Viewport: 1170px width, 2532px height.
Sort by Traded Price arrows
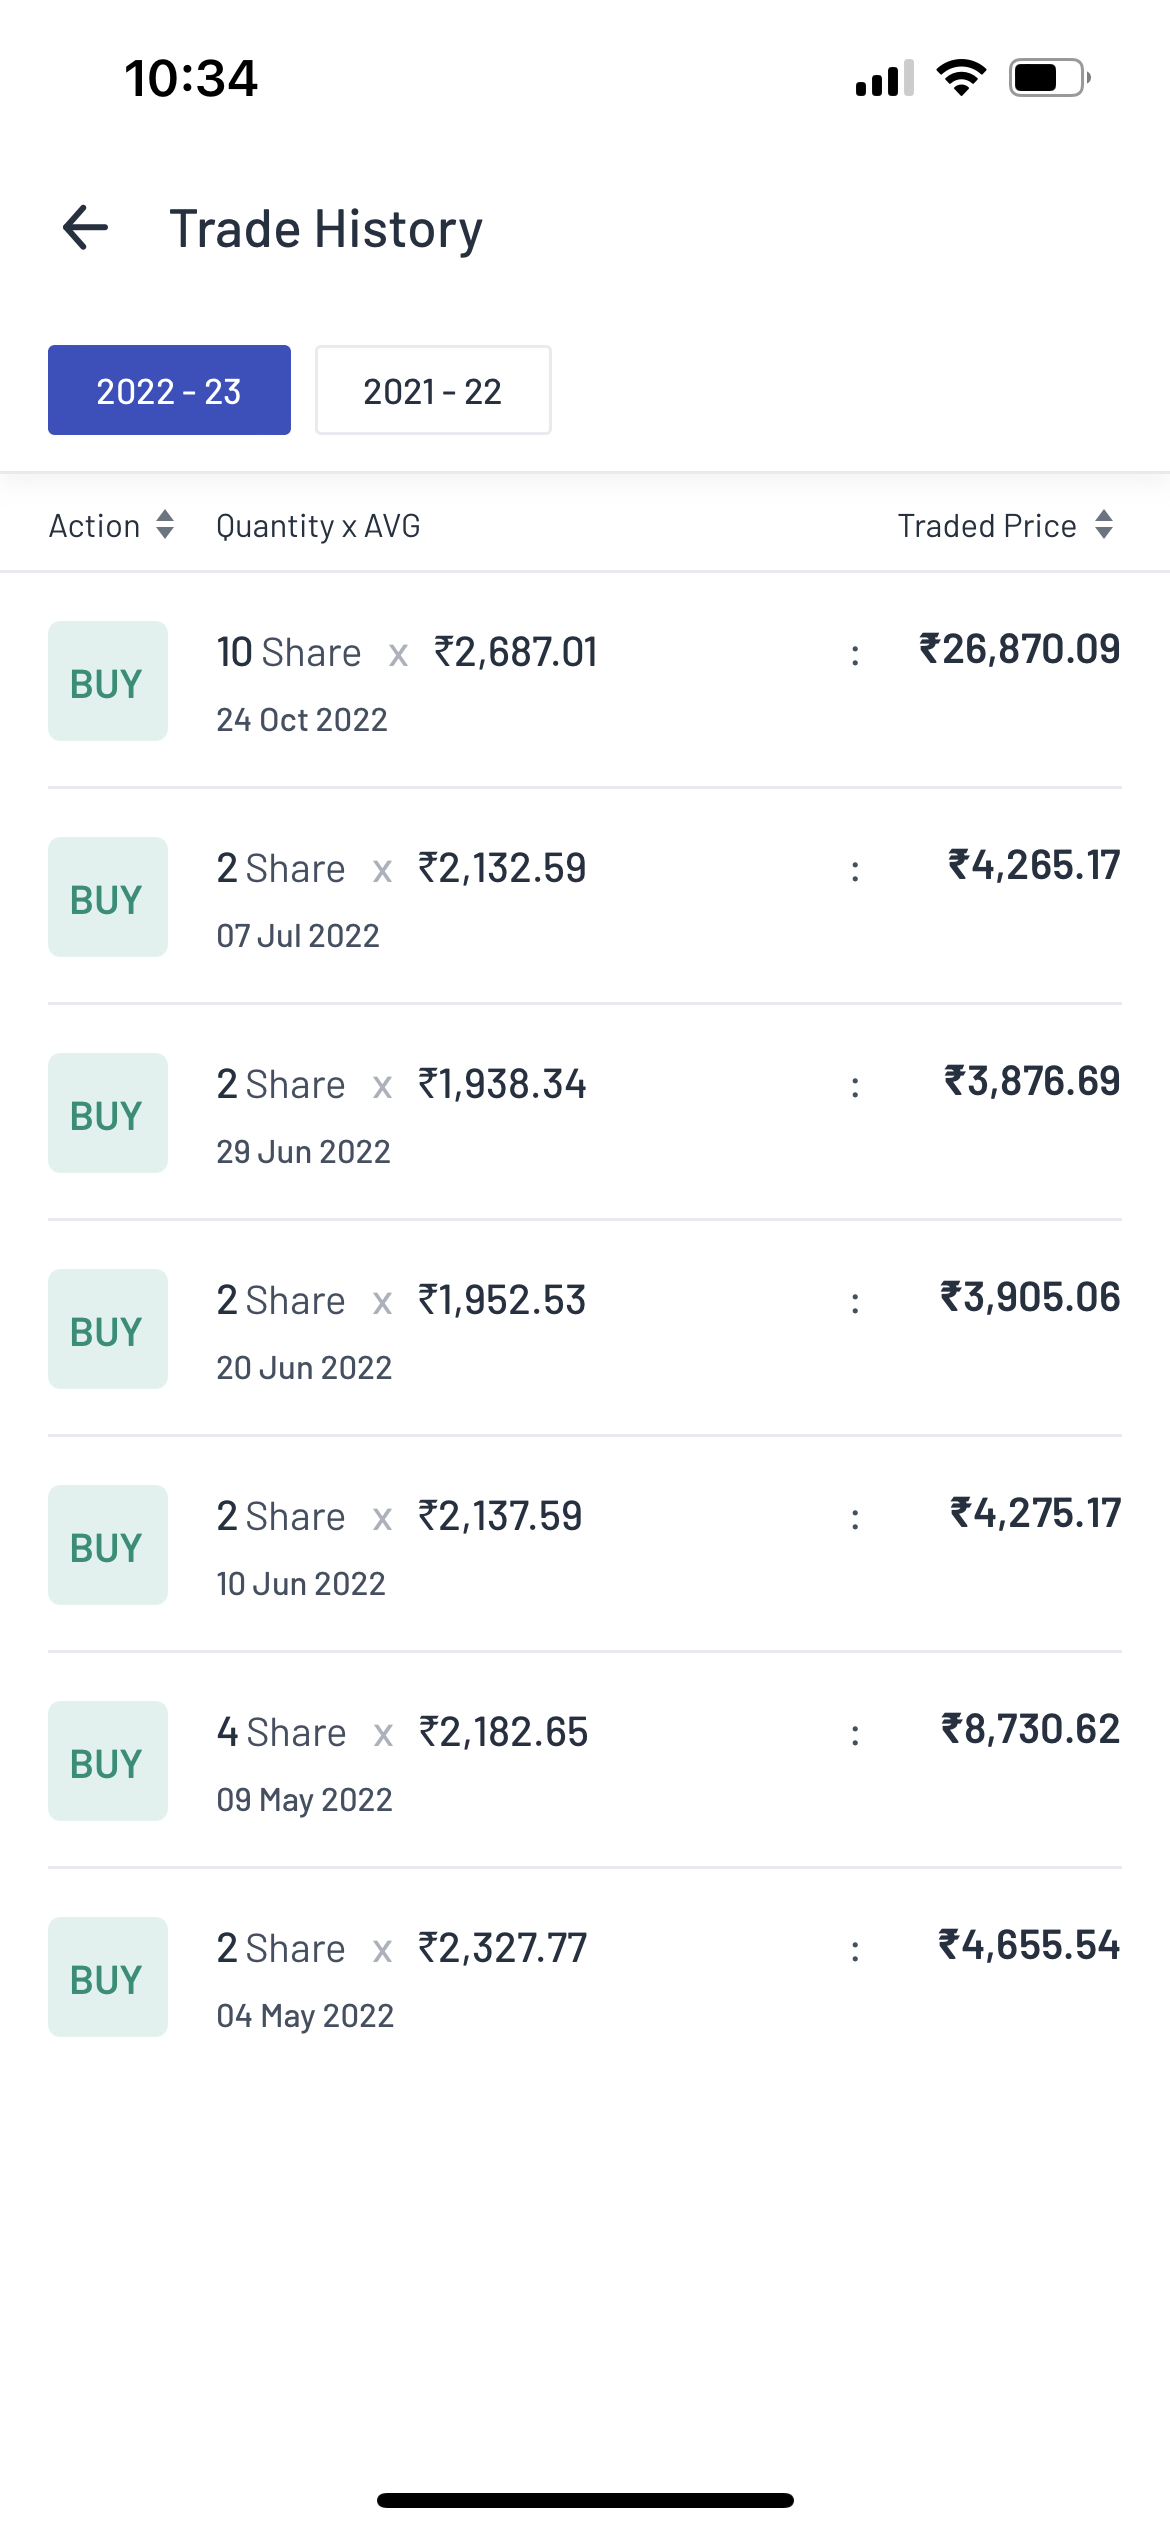click(x=1104, y=525)
